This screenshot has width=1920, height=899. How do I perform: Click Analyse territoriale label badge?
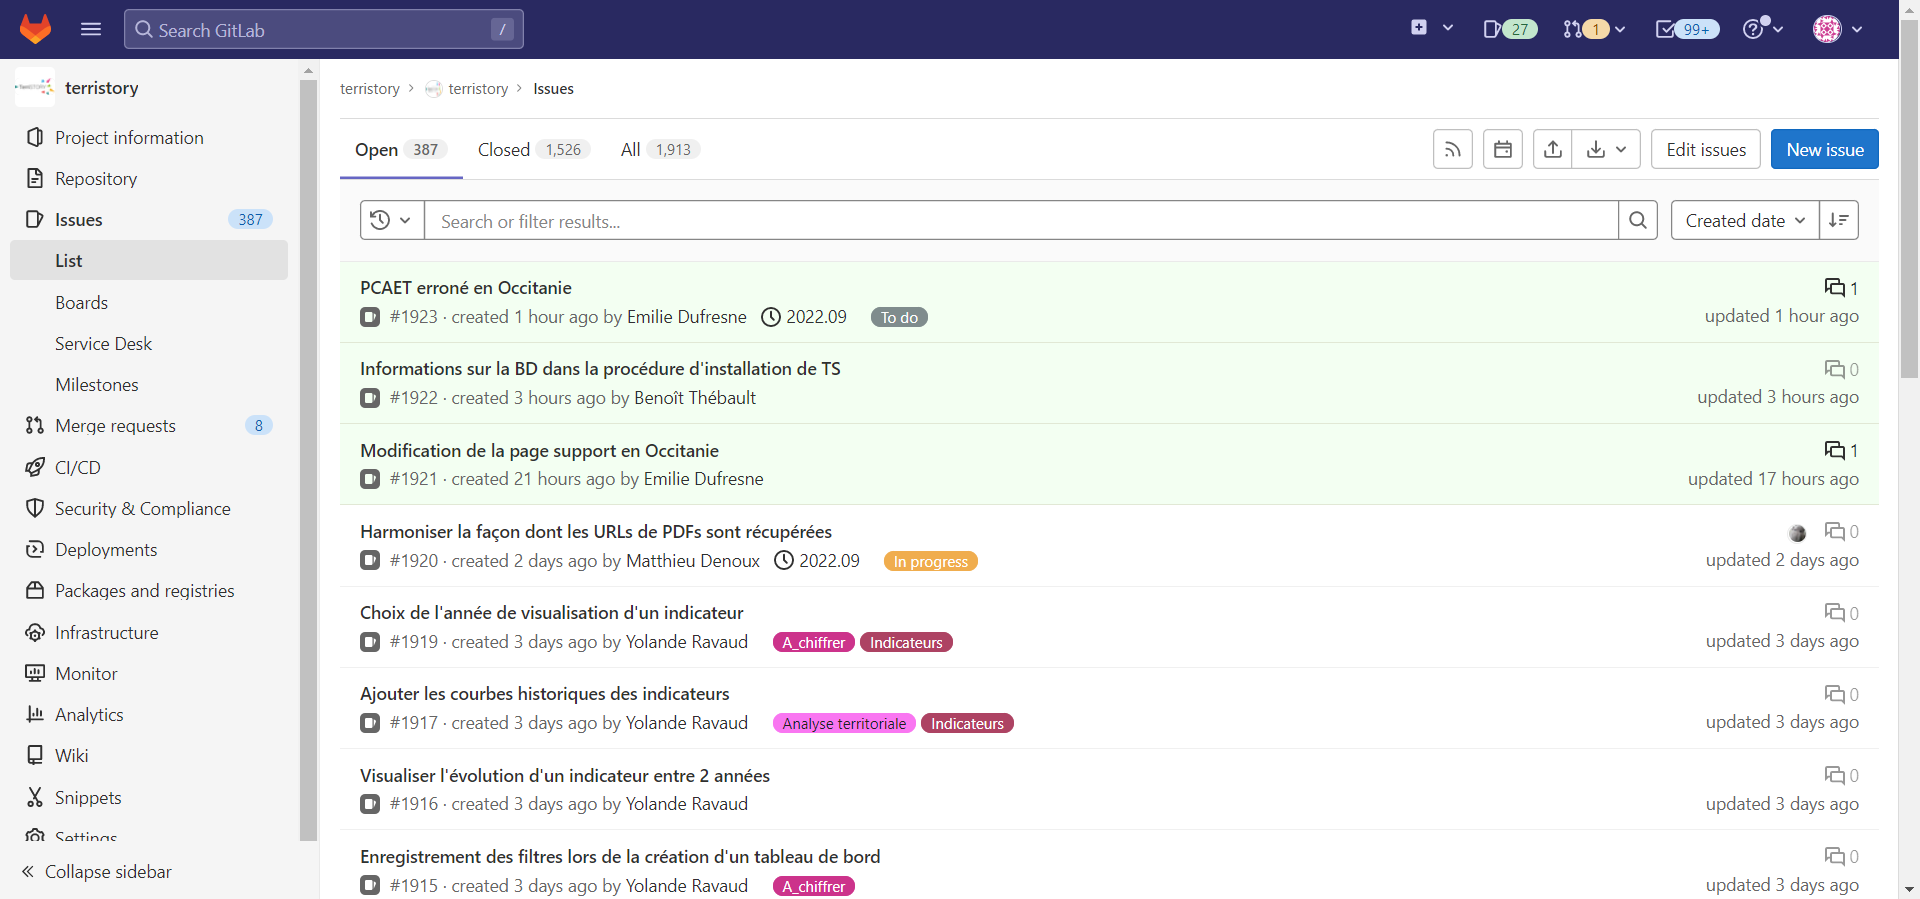click(844, 724)
